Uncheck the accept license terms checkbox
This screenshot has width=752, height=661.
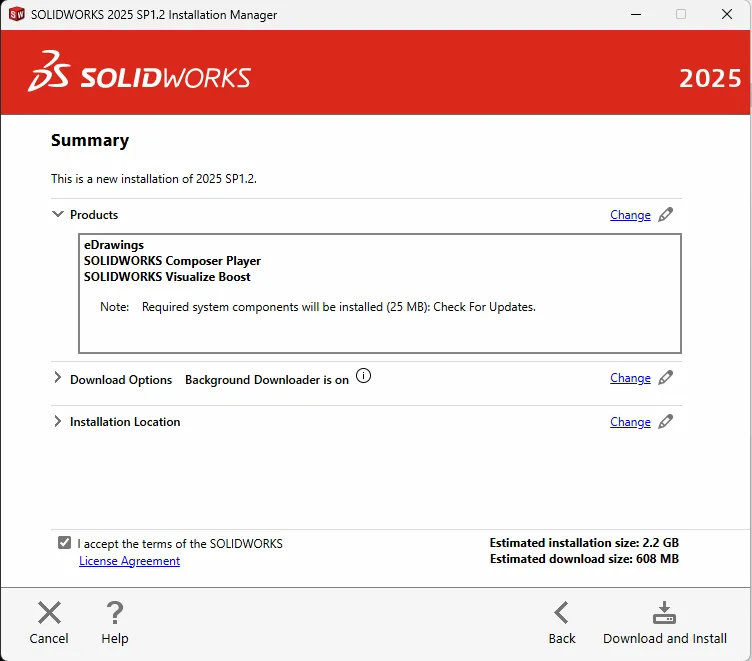pos(64,543)
